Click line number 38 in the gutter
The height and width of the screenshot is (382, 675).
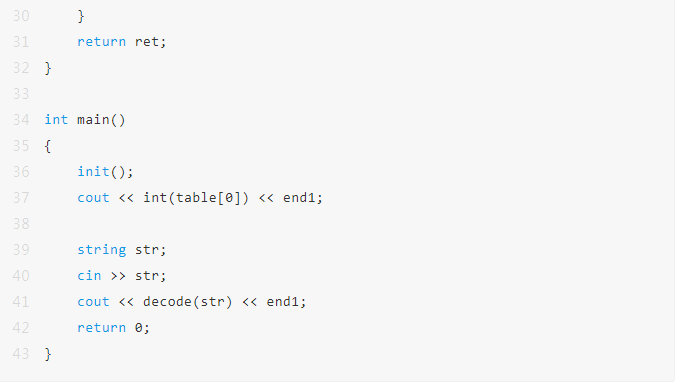pyautogui.click(x=21, y=224)
